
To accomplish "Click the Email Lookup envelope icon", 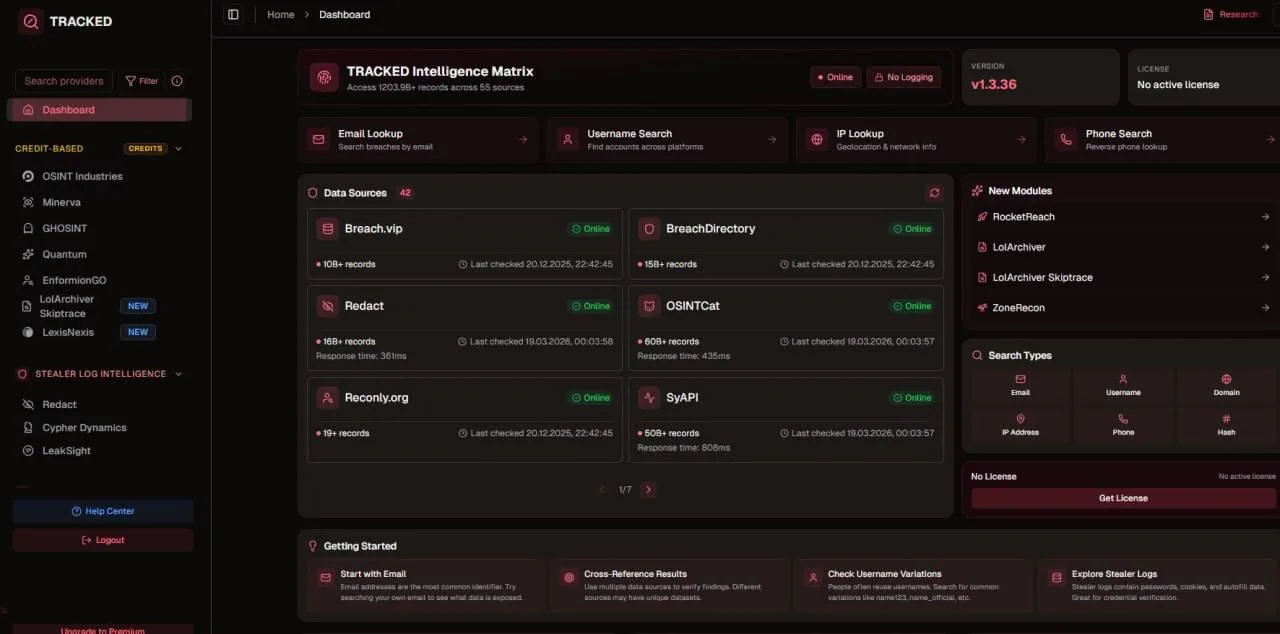I will 319,140.
